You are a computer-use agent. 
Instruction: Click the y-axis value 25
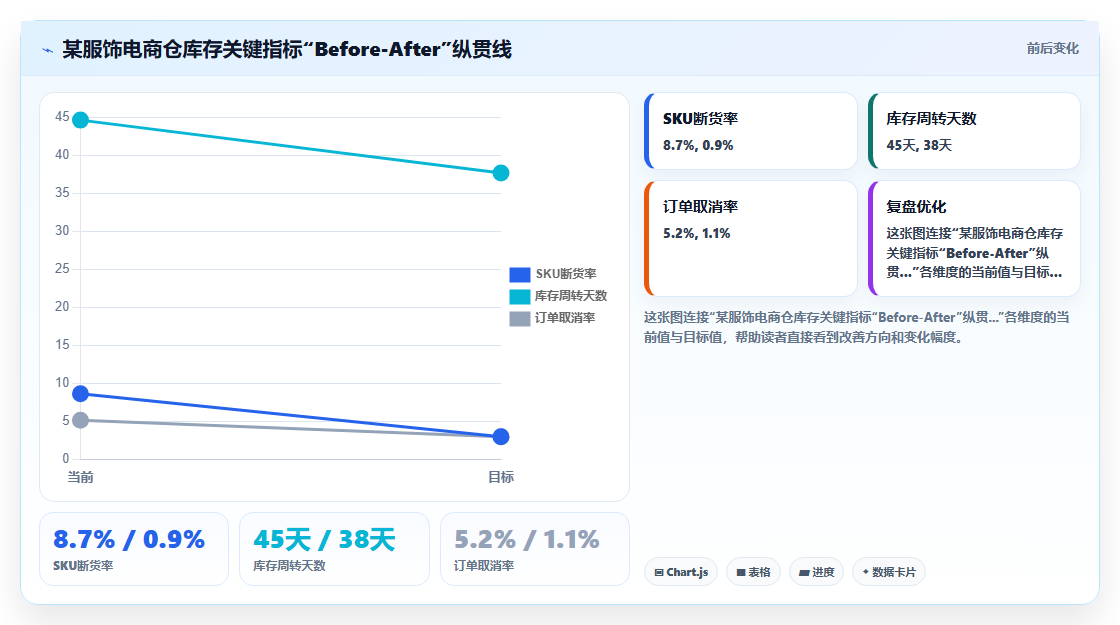tap(62, 269)
